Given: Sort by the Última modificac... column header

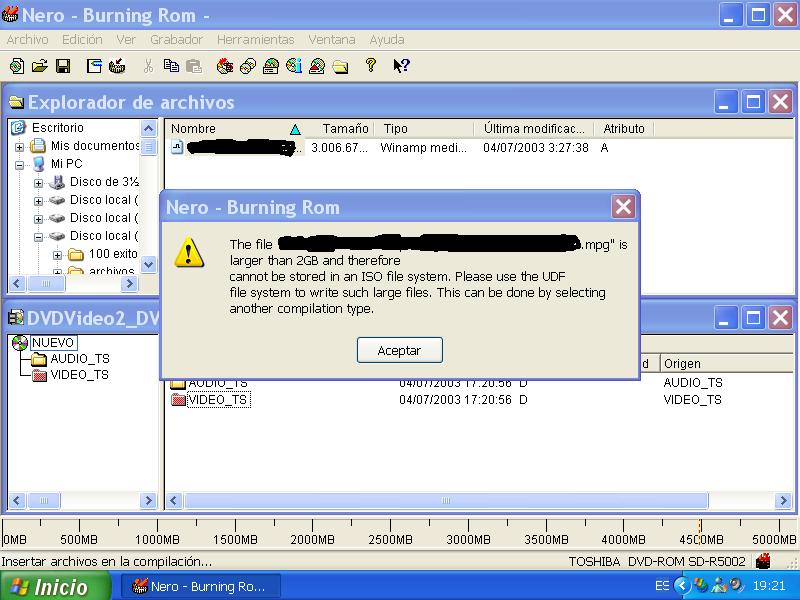Looking at the screenshot, I should click(x=534, y=129).
